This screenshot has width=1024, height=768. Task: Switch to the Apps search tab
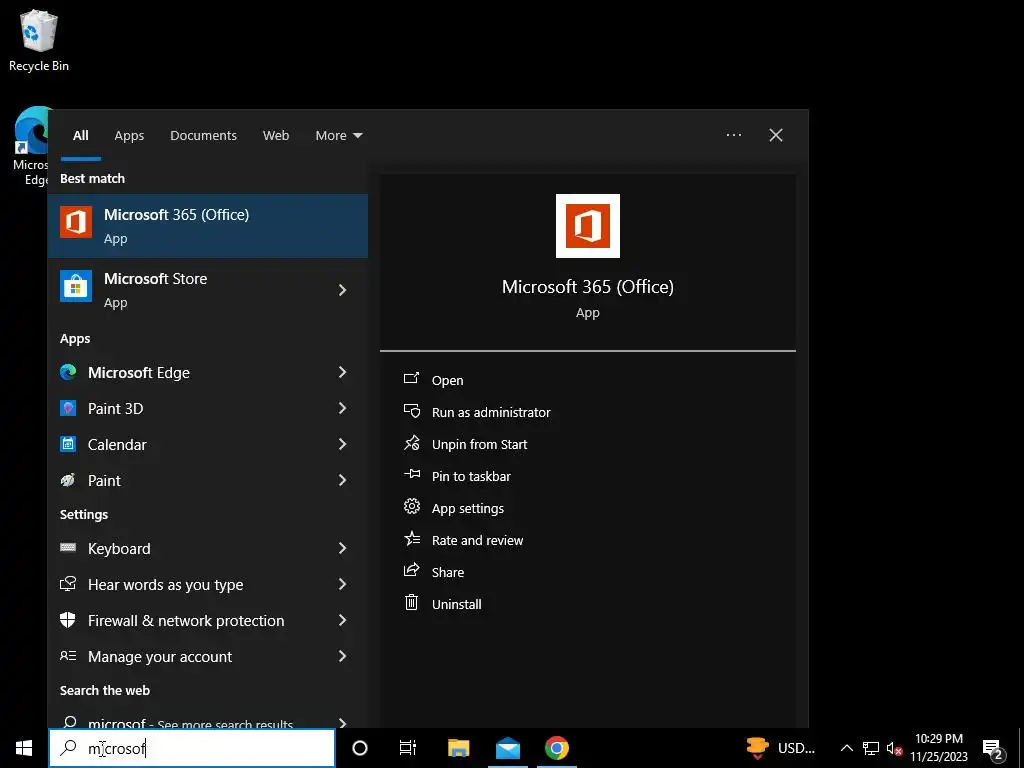point(129,135)
